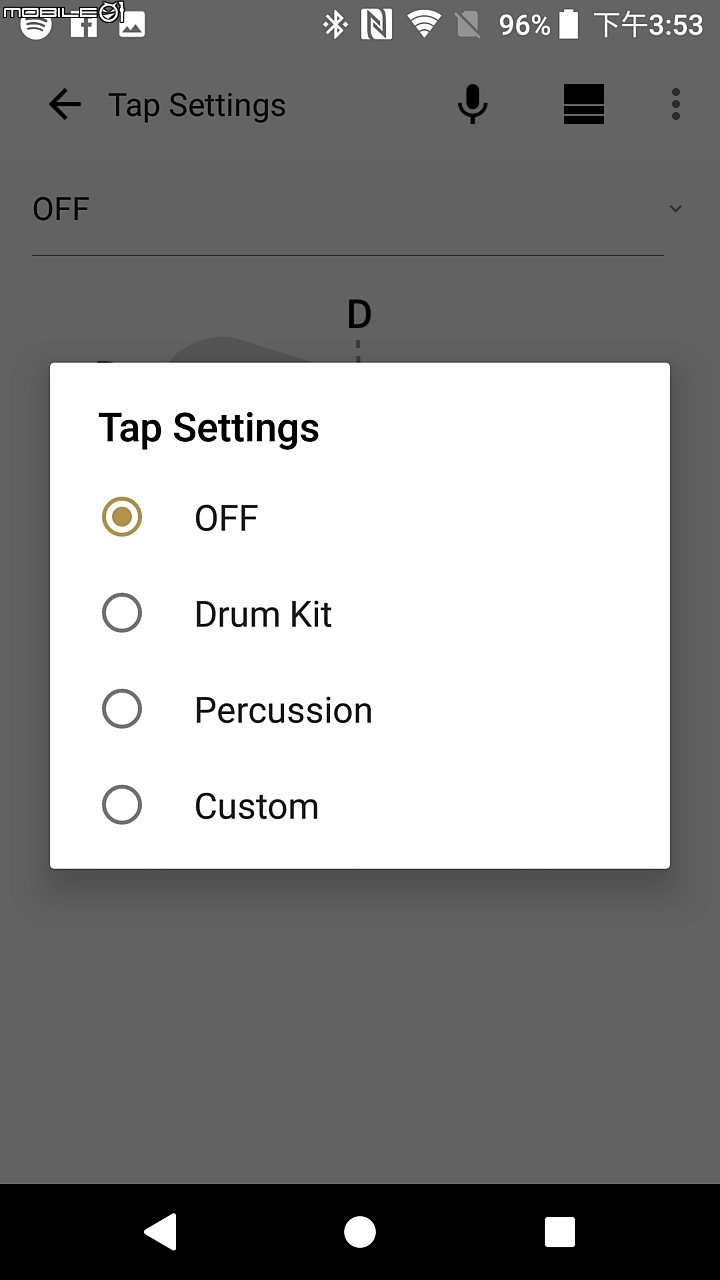Tap the Recent Apps square button
Screen dimensions: 720x1280
560,1232
